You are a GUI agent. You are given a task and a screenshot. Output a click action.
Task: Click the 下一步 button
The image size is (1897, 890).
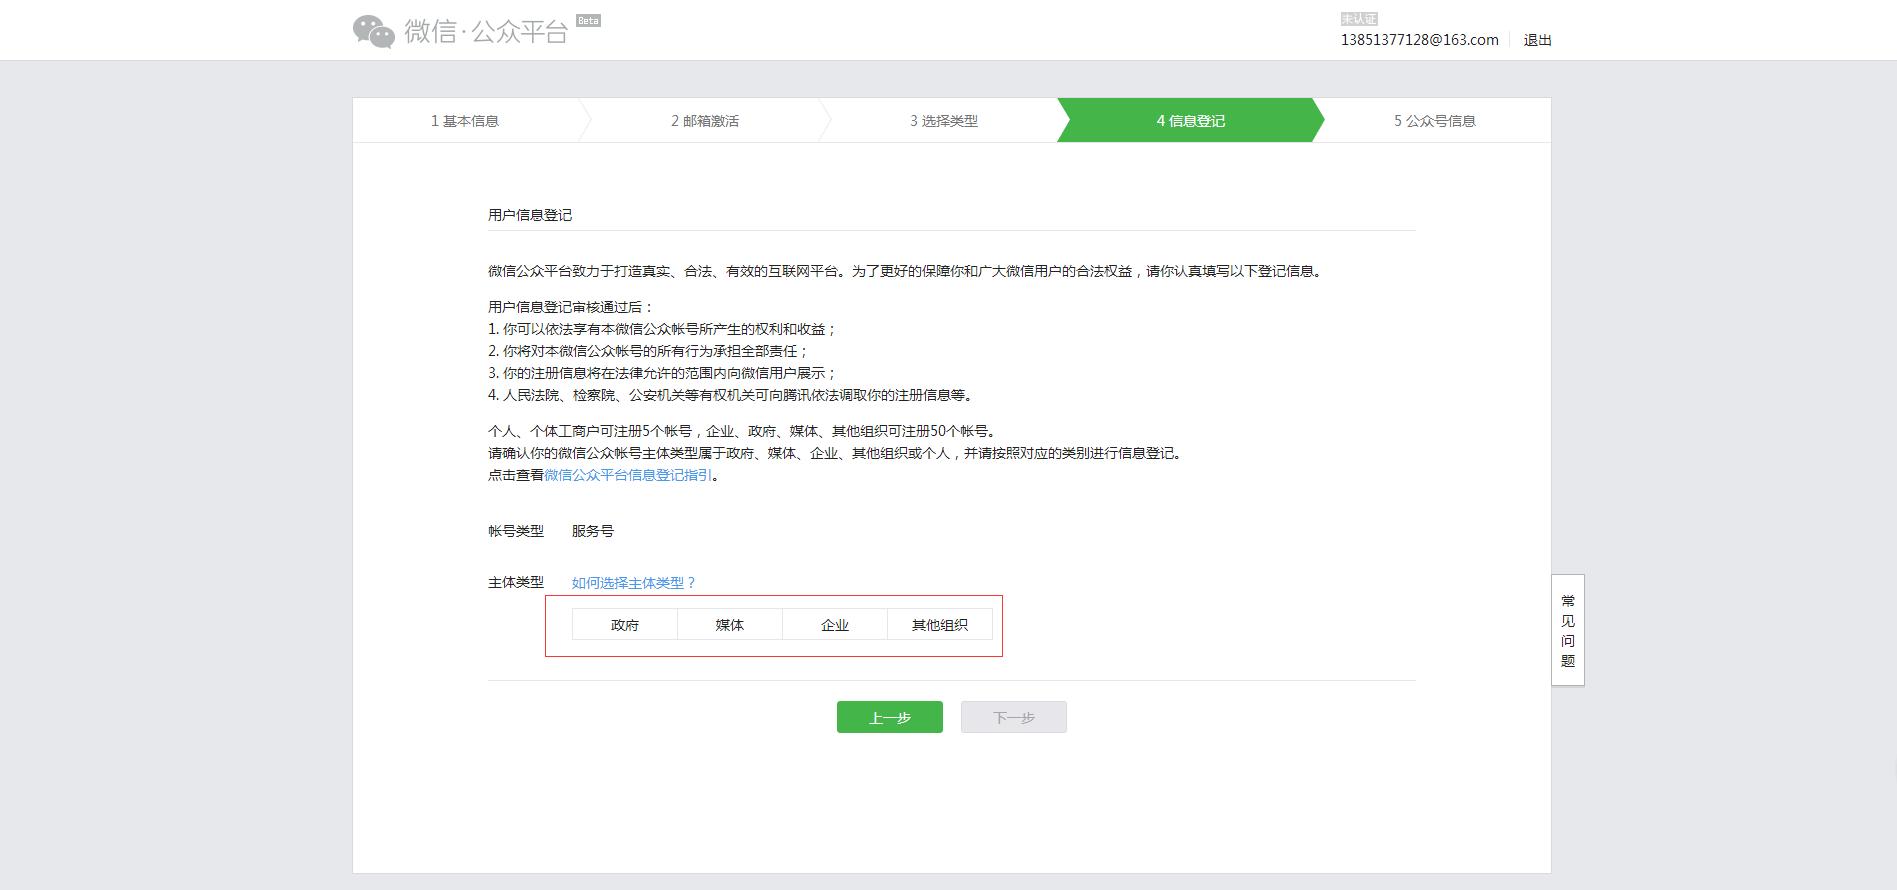pyautogui.click(x=1014, y=717)
